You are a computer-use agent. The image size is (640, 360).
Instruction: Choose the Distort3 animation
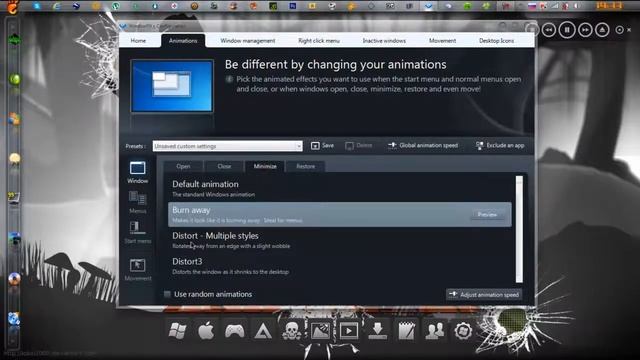coord(340,266)
